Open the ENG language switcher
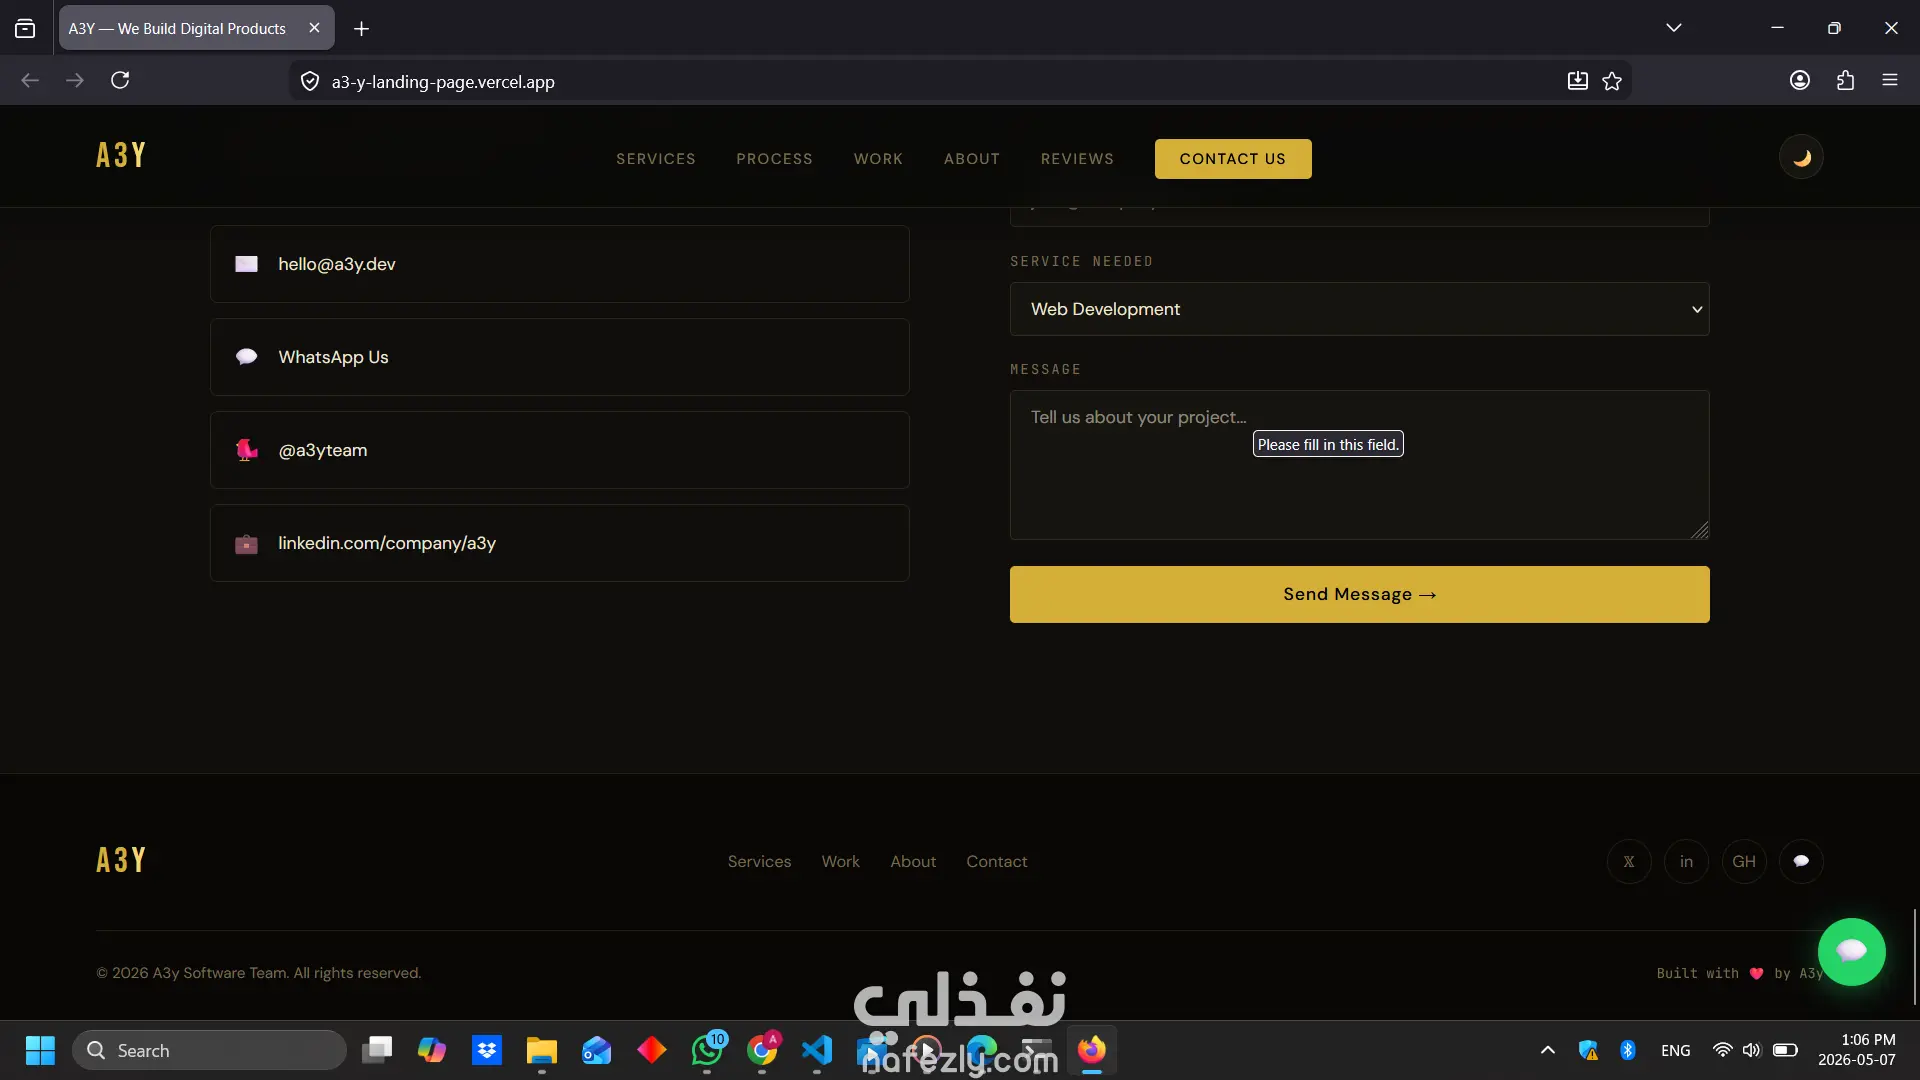 pyautogui.click(x=1676, y=1051)
